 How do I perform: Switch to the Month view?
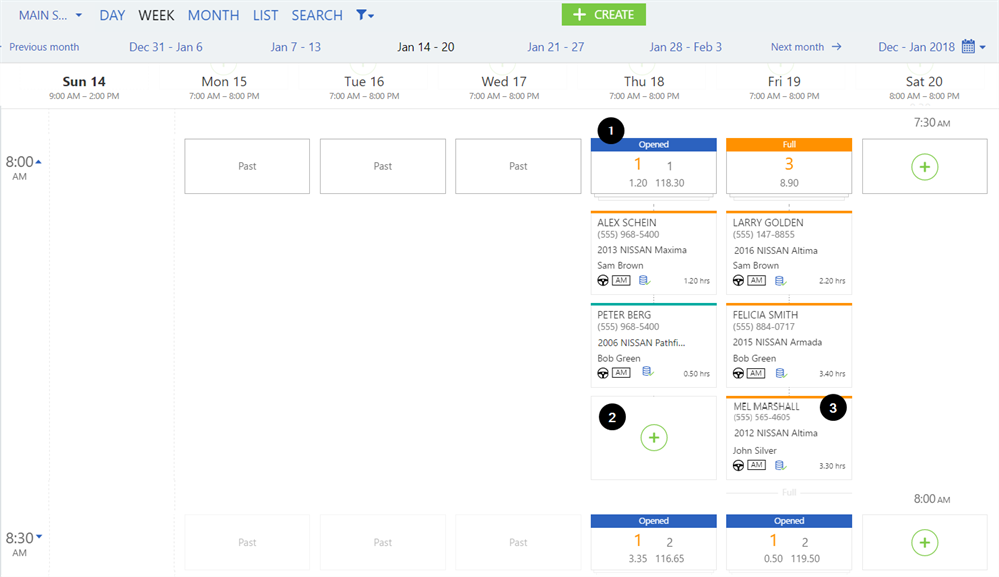213,16
